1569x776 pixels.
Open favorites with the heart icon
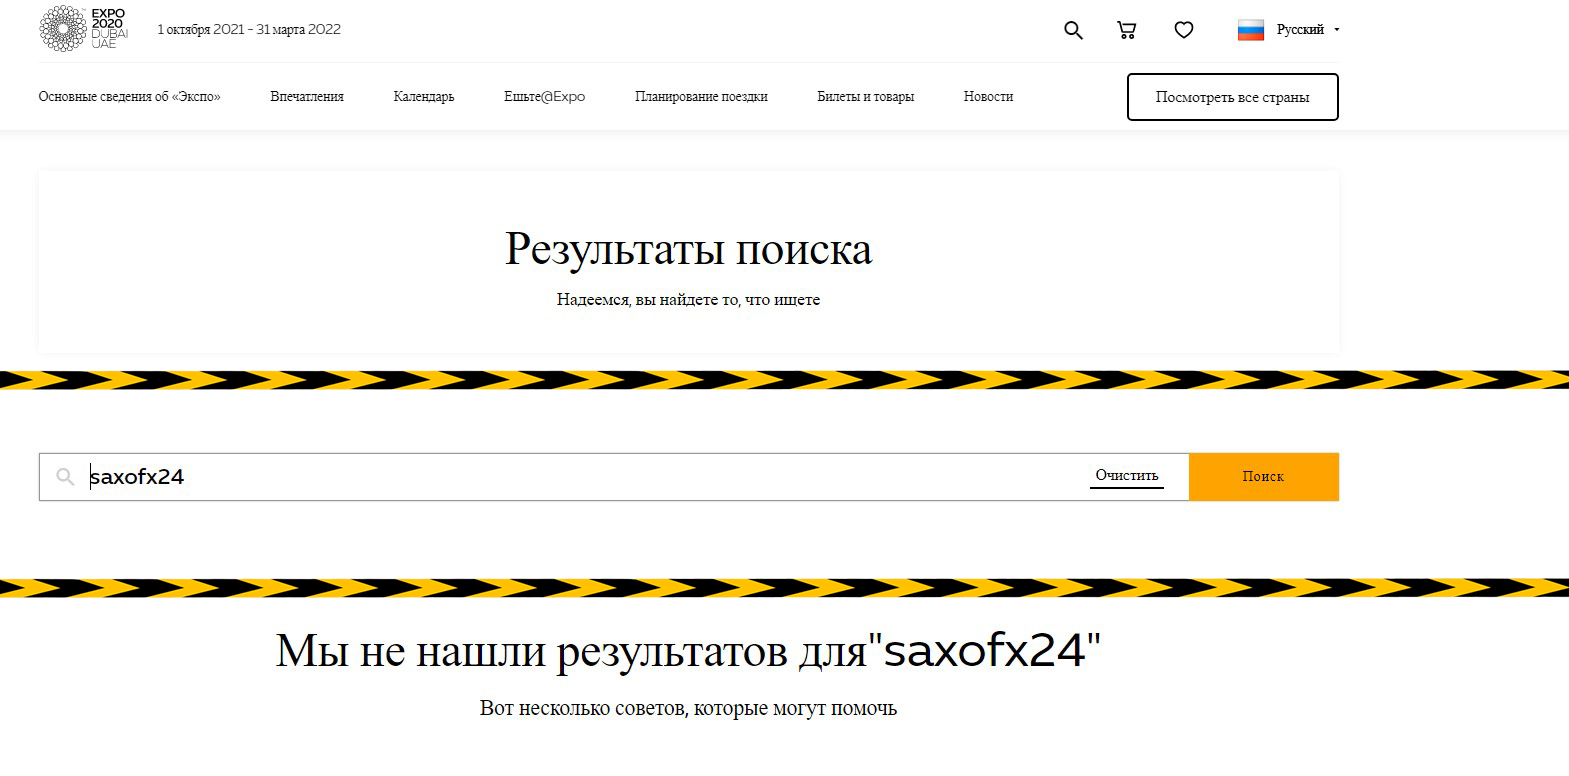[1184, 30]
